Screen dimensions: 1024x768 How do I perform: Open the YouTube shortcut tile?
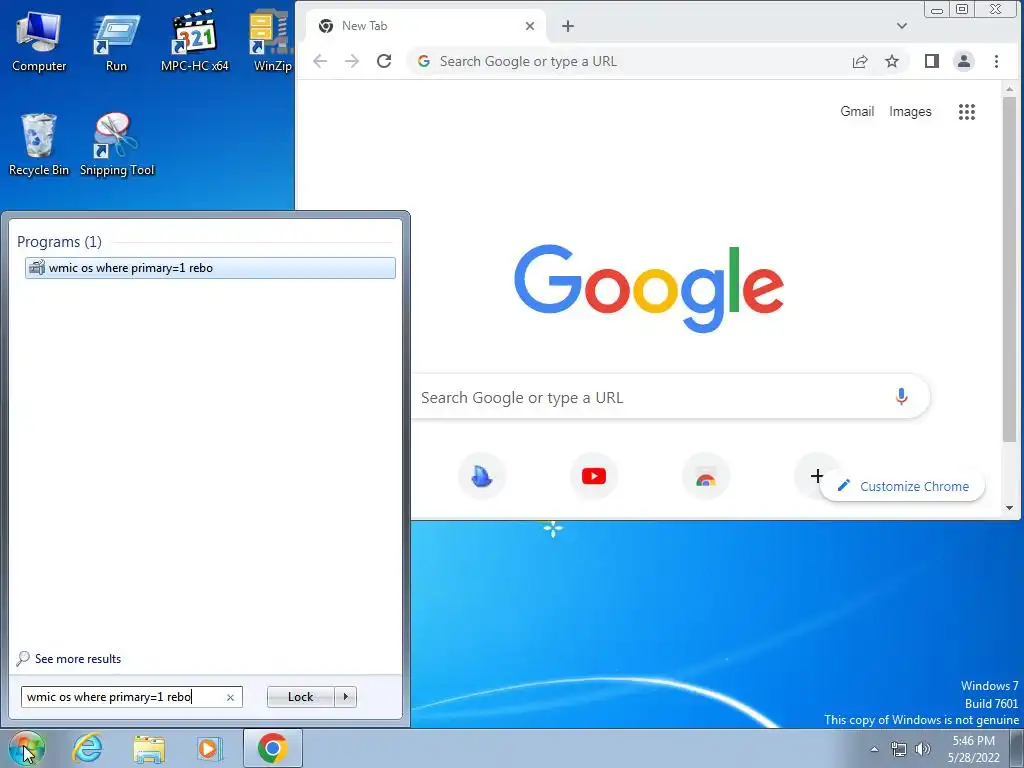(594, 476)
